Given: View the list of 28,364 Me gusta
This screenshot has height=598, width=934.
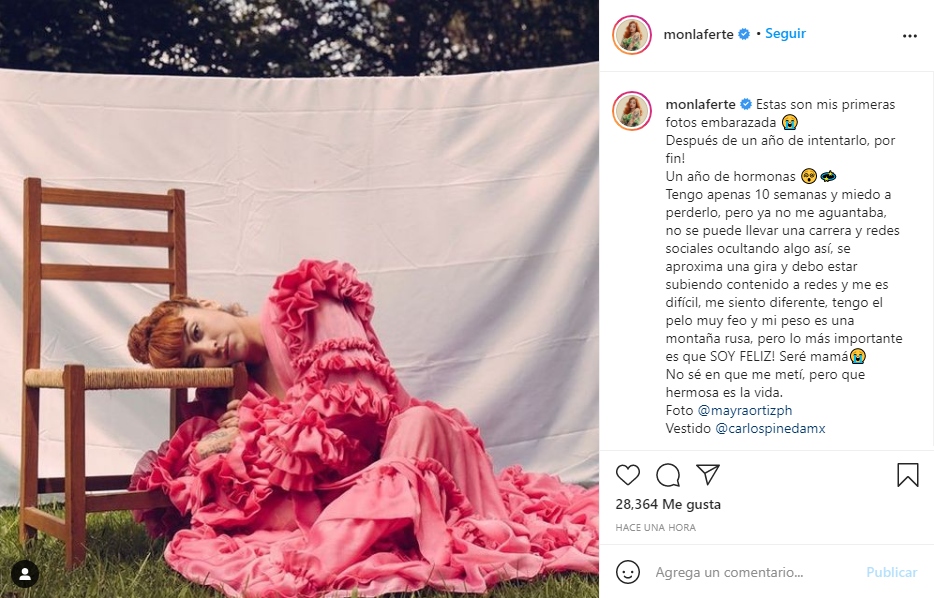Looking at the screenshot, I should (x=668, y=504).
